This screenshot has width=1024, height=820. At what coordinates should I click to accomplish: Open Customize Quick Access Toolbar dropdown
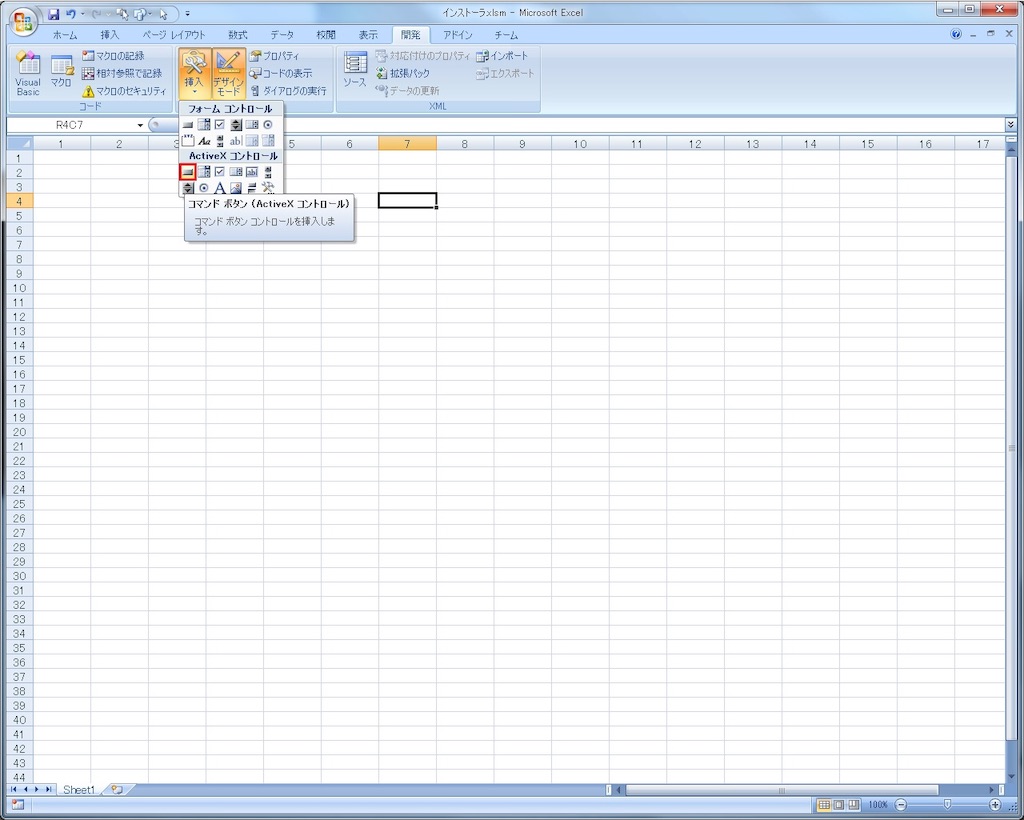[187, 14]
